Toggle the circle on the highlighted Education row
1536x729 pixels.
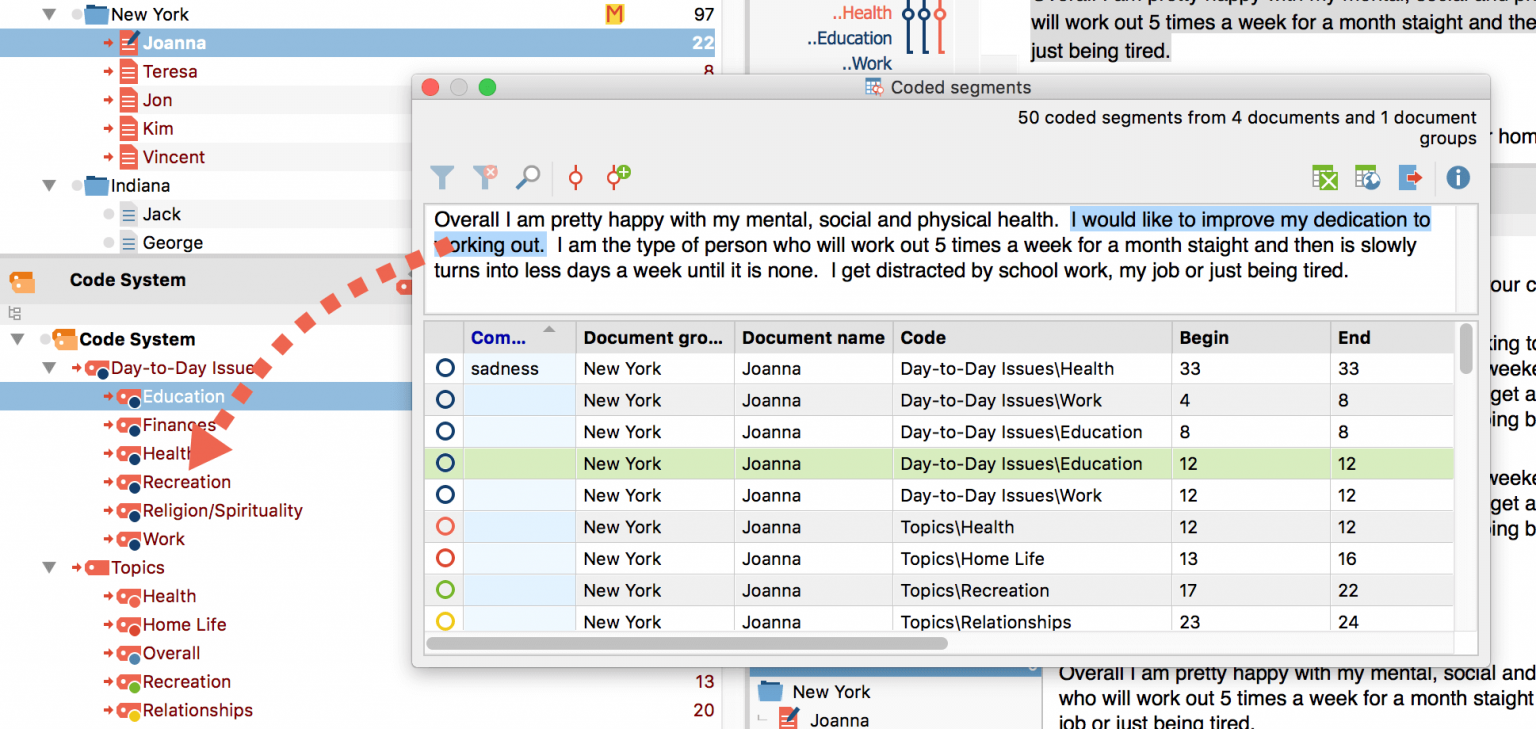point(444,463)
